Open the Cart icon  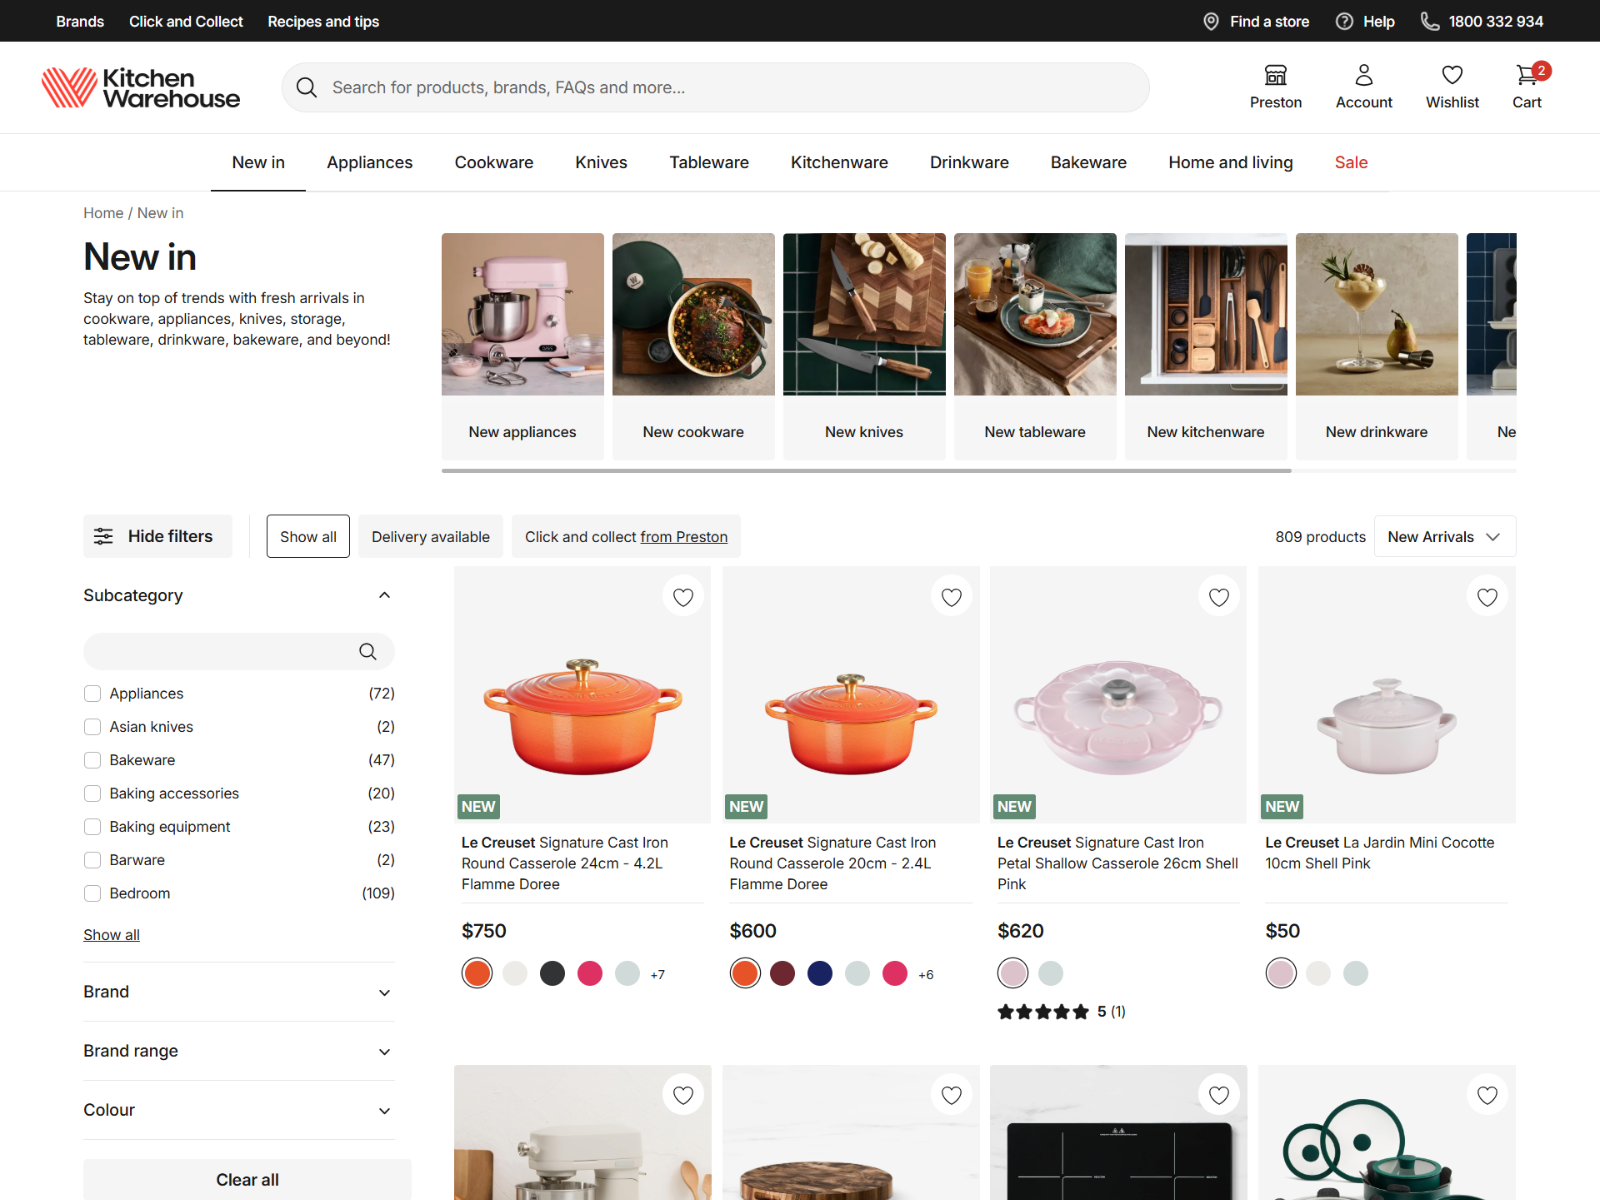[1527, 75]
